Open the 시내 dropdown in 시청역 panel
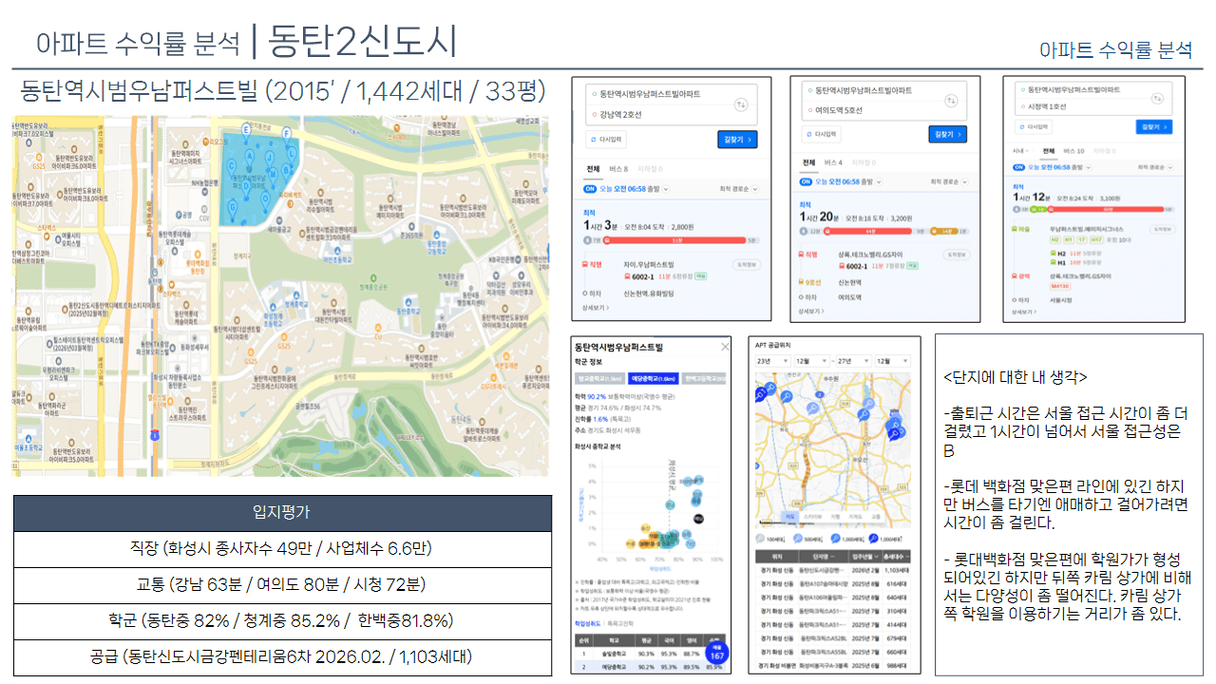 click(1020, 151)
